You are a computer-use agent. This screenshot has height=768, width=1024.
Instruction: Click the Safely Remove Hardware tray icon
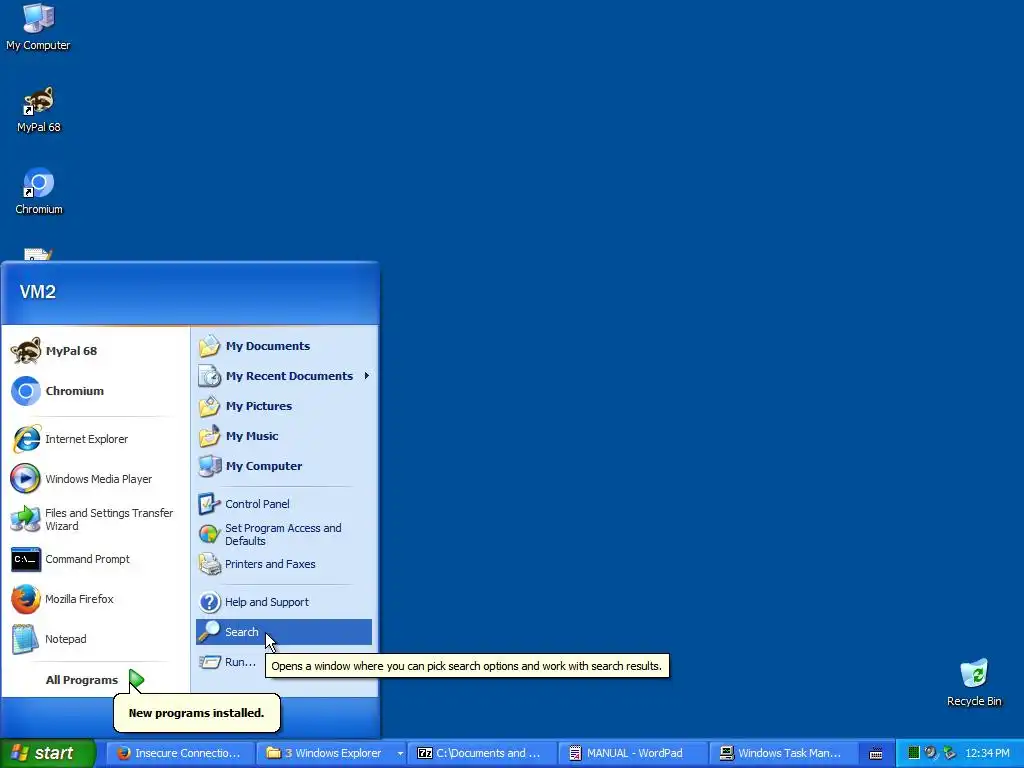(x=949, y=753)
